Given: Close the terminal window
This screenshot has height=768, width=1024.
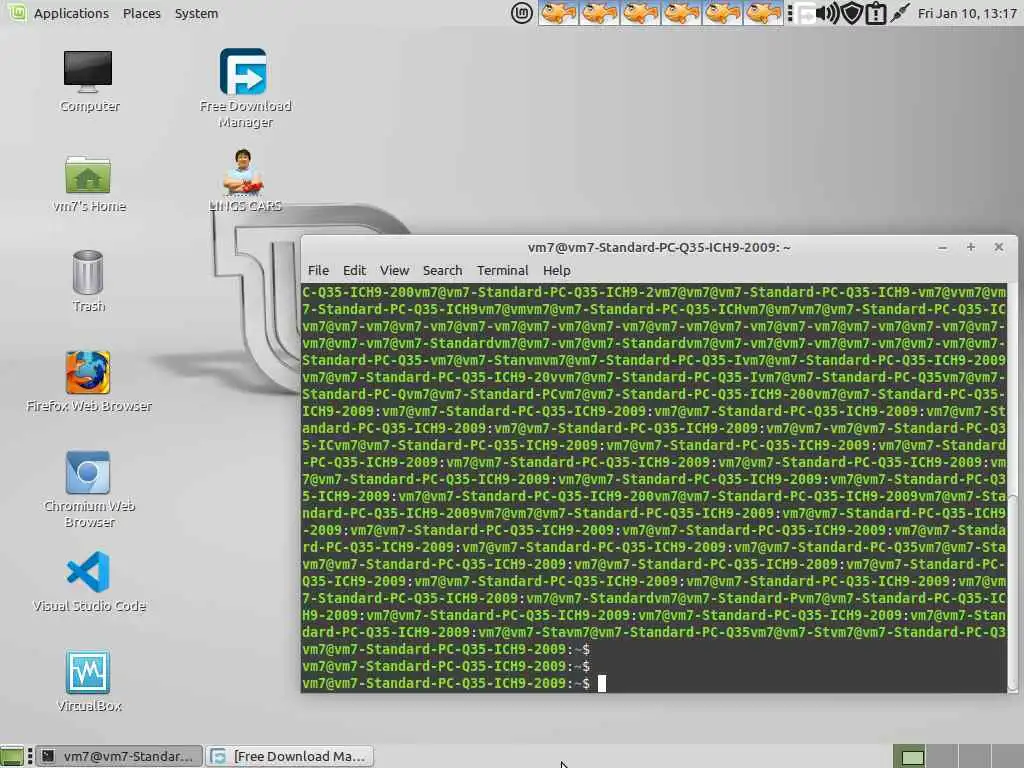Looking at the screenshot, I should pos(999,247).
